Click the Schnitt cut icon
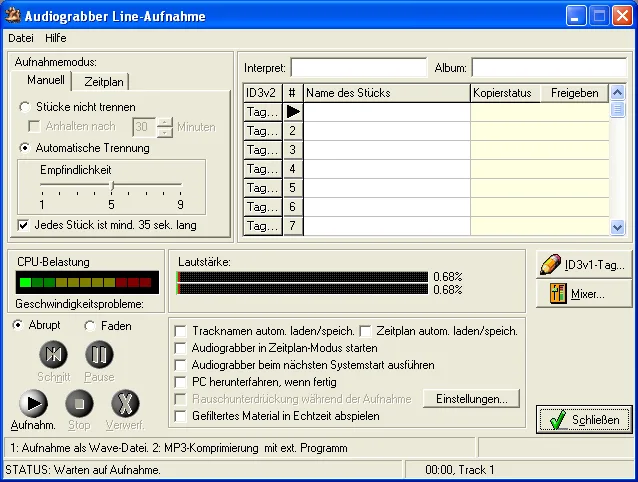Viewport: 638px width, 482px height. (x=53, y=354)
